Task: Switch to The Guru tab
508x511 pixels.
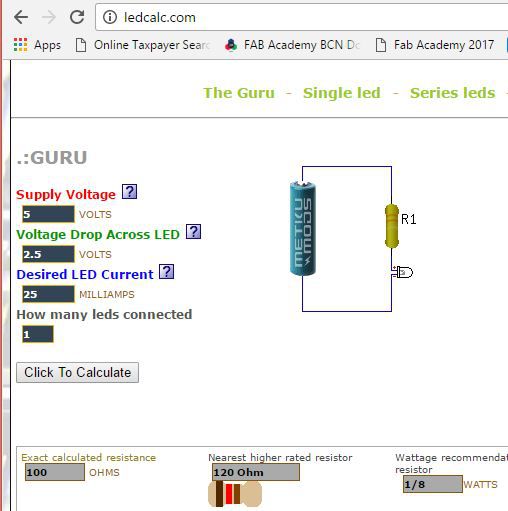Action: [239, 93]
